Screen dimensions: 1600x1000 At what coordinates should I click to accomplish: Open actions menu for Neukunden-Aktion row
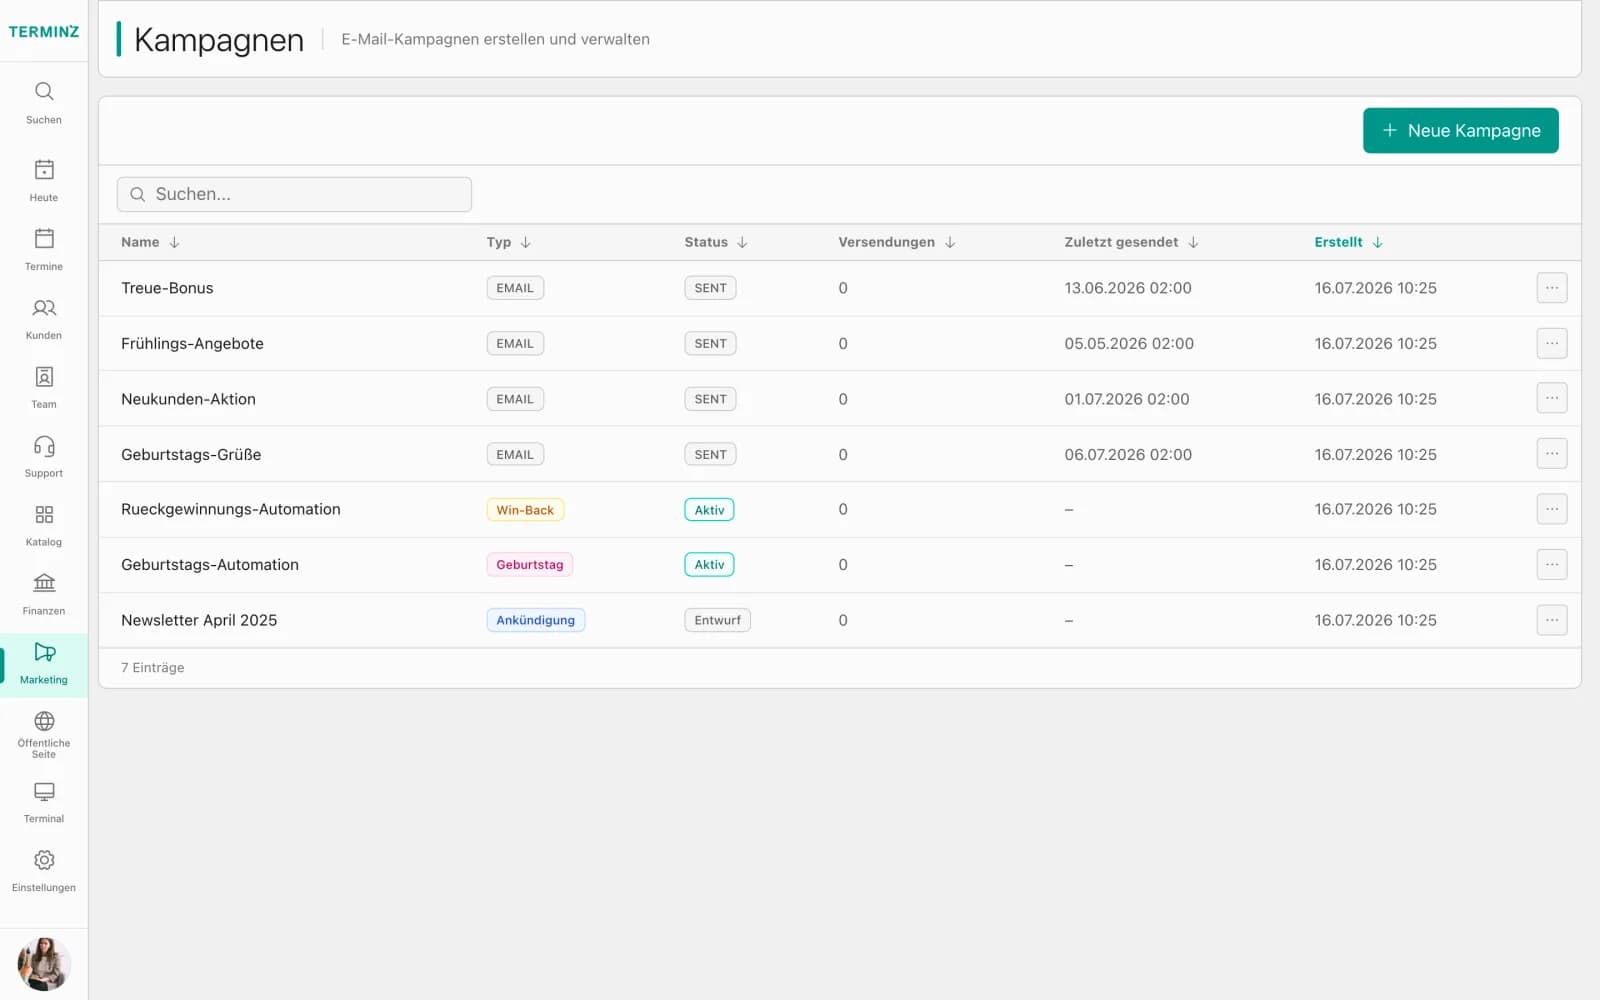pos(1551,398)
